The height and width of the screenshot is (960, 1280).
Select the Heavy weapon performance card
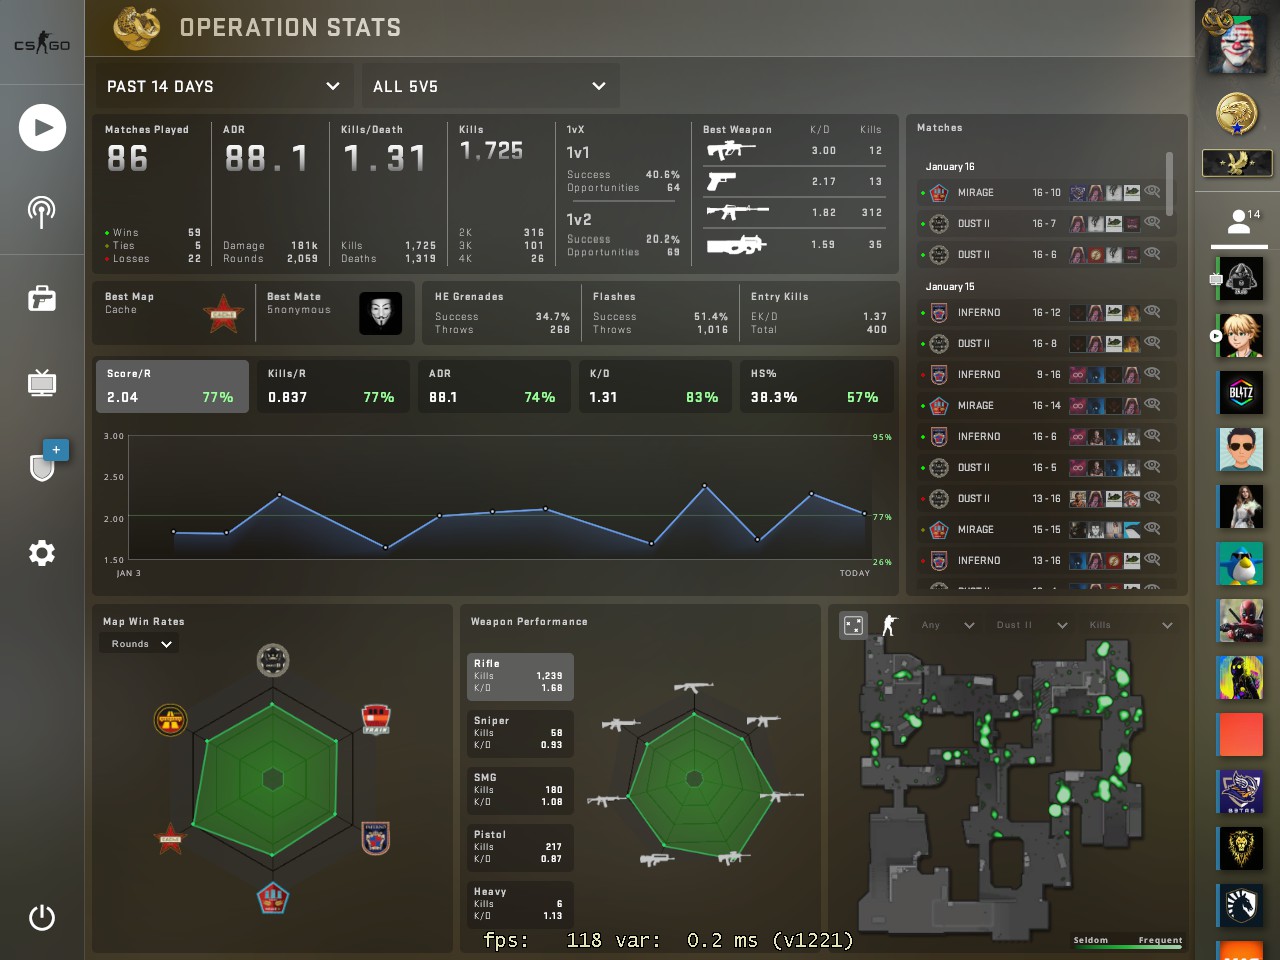pos(520,904)
